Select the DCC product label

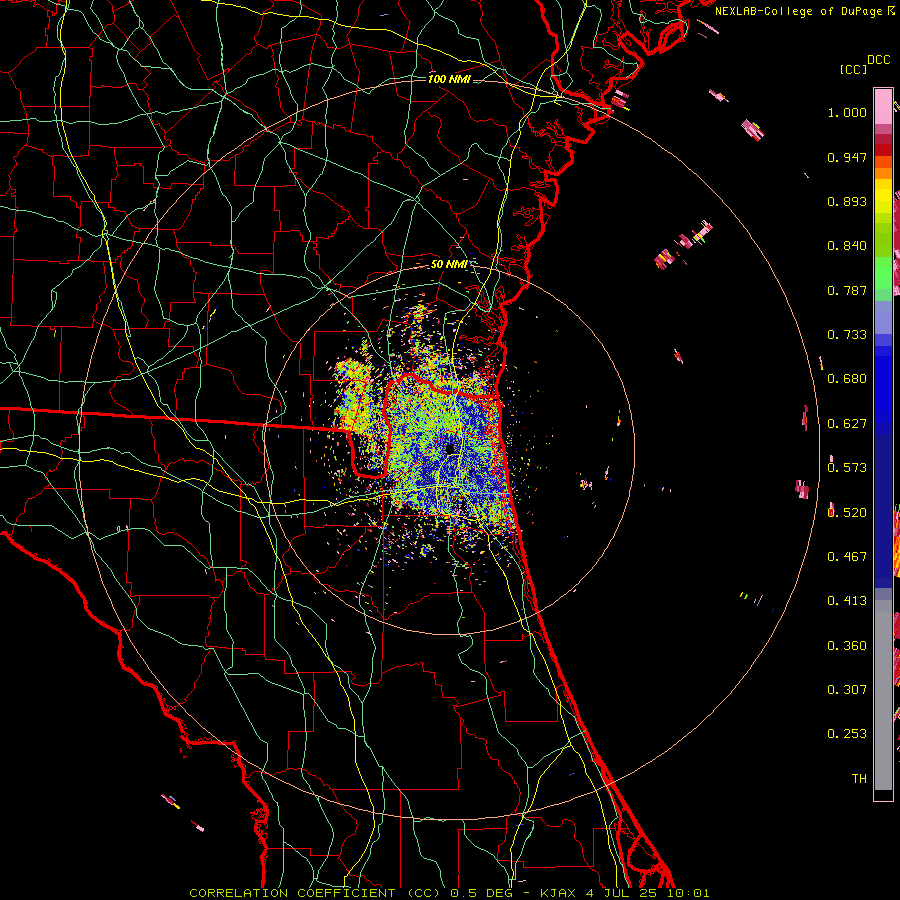(879, 60)
